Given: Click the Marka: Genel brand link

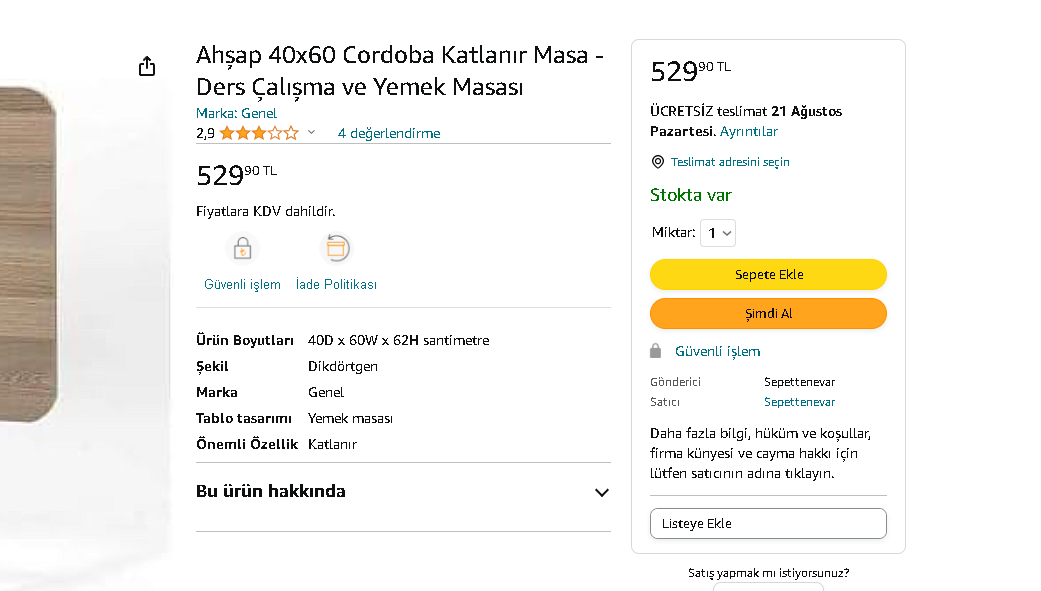Looking at the screenshot, I should 236,113.
